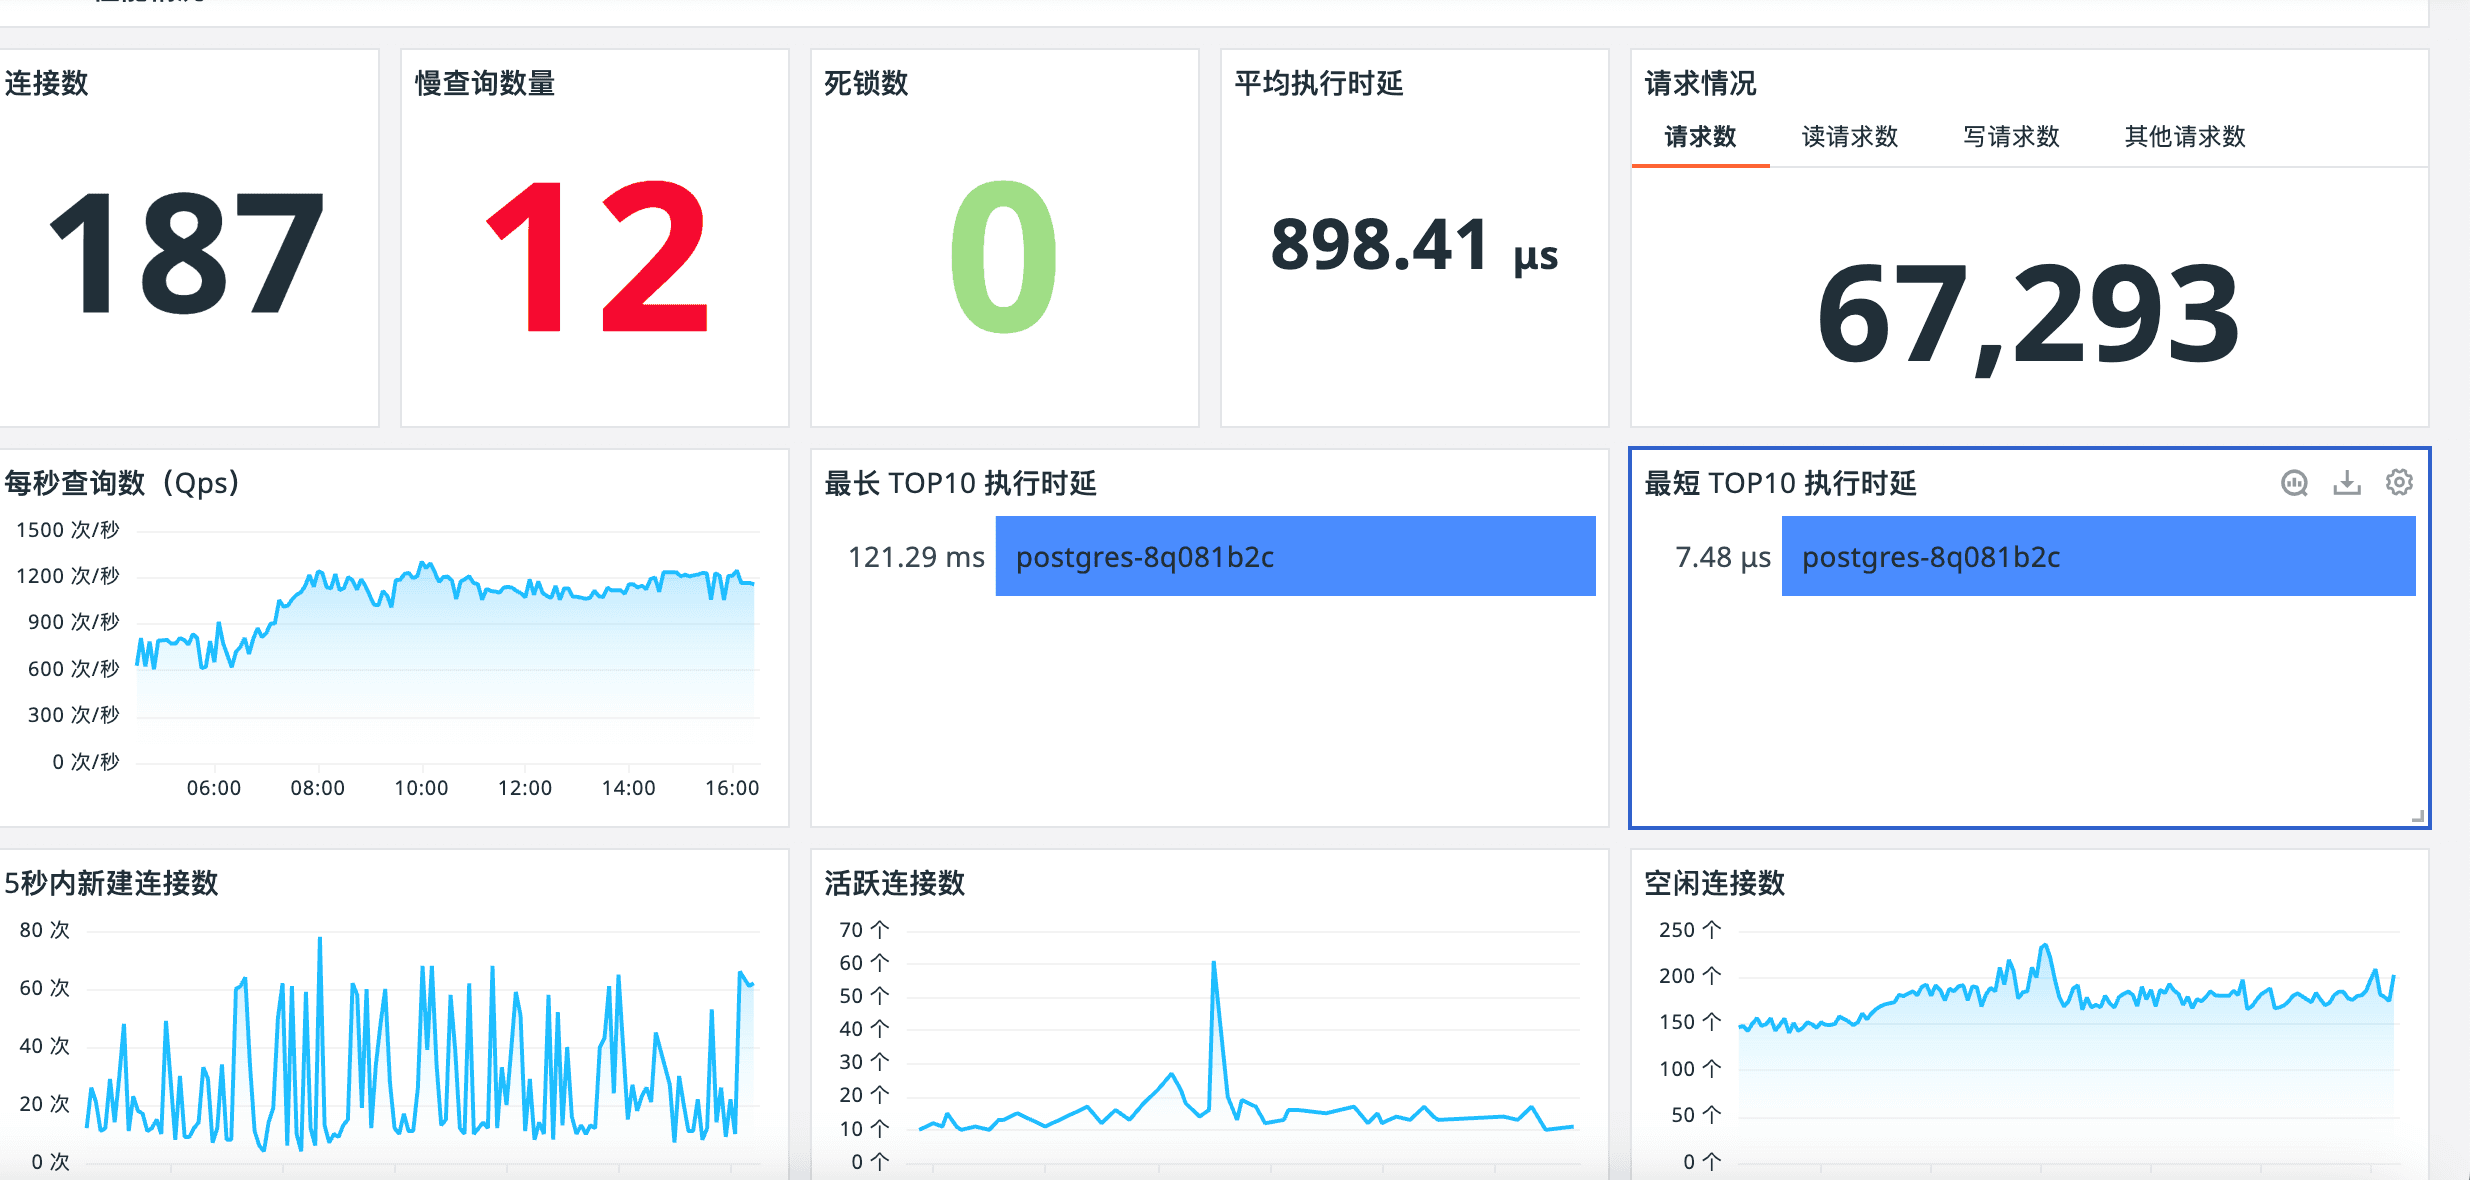Viewport: 2470px width, 1180px height.
Task: Switch to the 写请求数 tab
Action: (x=2011, y=137)
